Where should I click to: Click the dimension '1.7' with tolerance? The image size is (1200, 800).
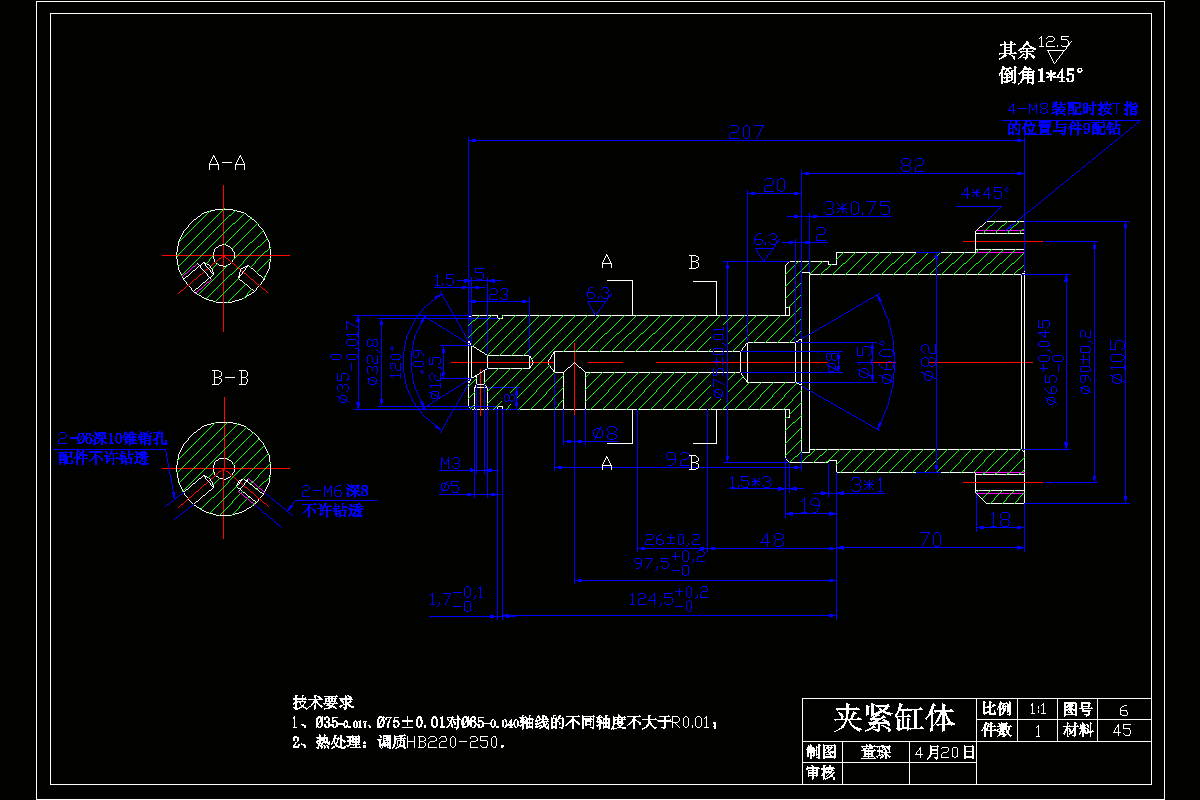[x=455, y=597]
